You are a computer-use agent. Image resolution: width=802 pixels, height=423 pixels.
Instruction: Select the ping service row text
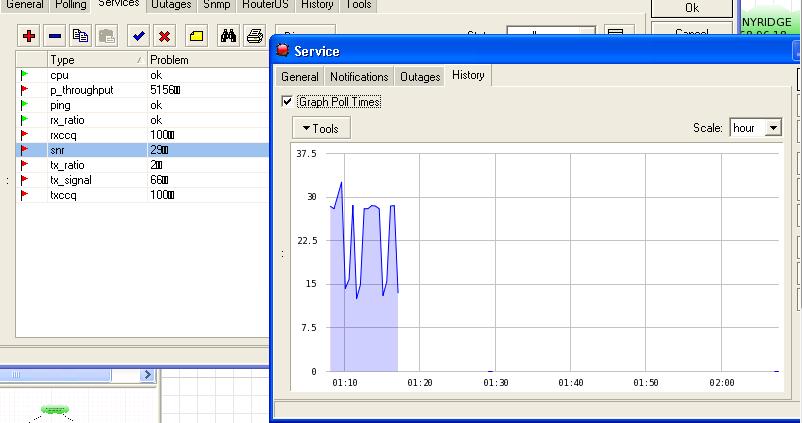[60, 105]
